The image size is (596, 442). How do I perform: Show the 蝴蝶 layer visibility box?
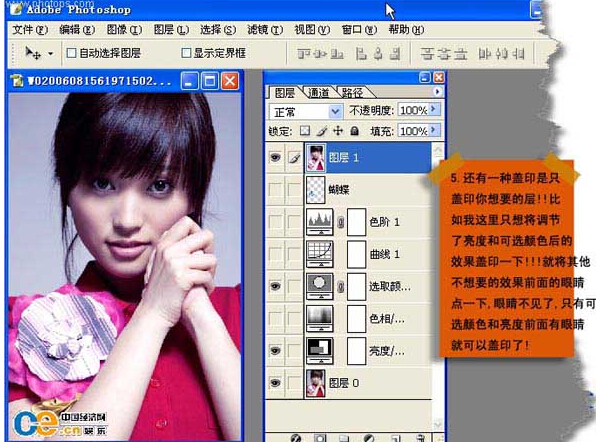coord(275,190)
